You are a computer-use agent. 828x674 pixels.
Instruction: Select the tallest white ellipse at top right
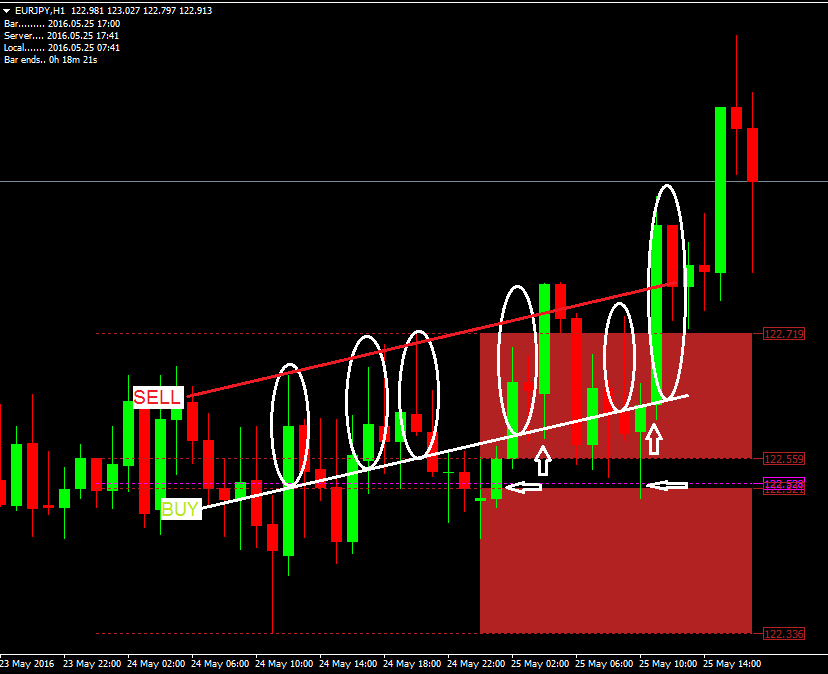tap(667, 292)
